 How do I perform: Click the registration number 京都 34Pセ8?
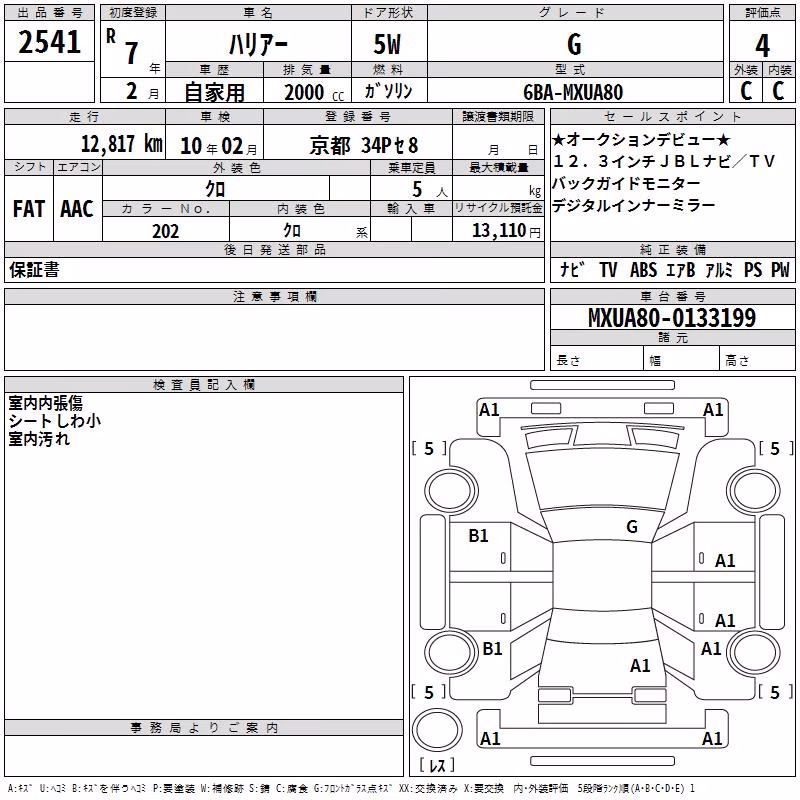tap(364, 146)
